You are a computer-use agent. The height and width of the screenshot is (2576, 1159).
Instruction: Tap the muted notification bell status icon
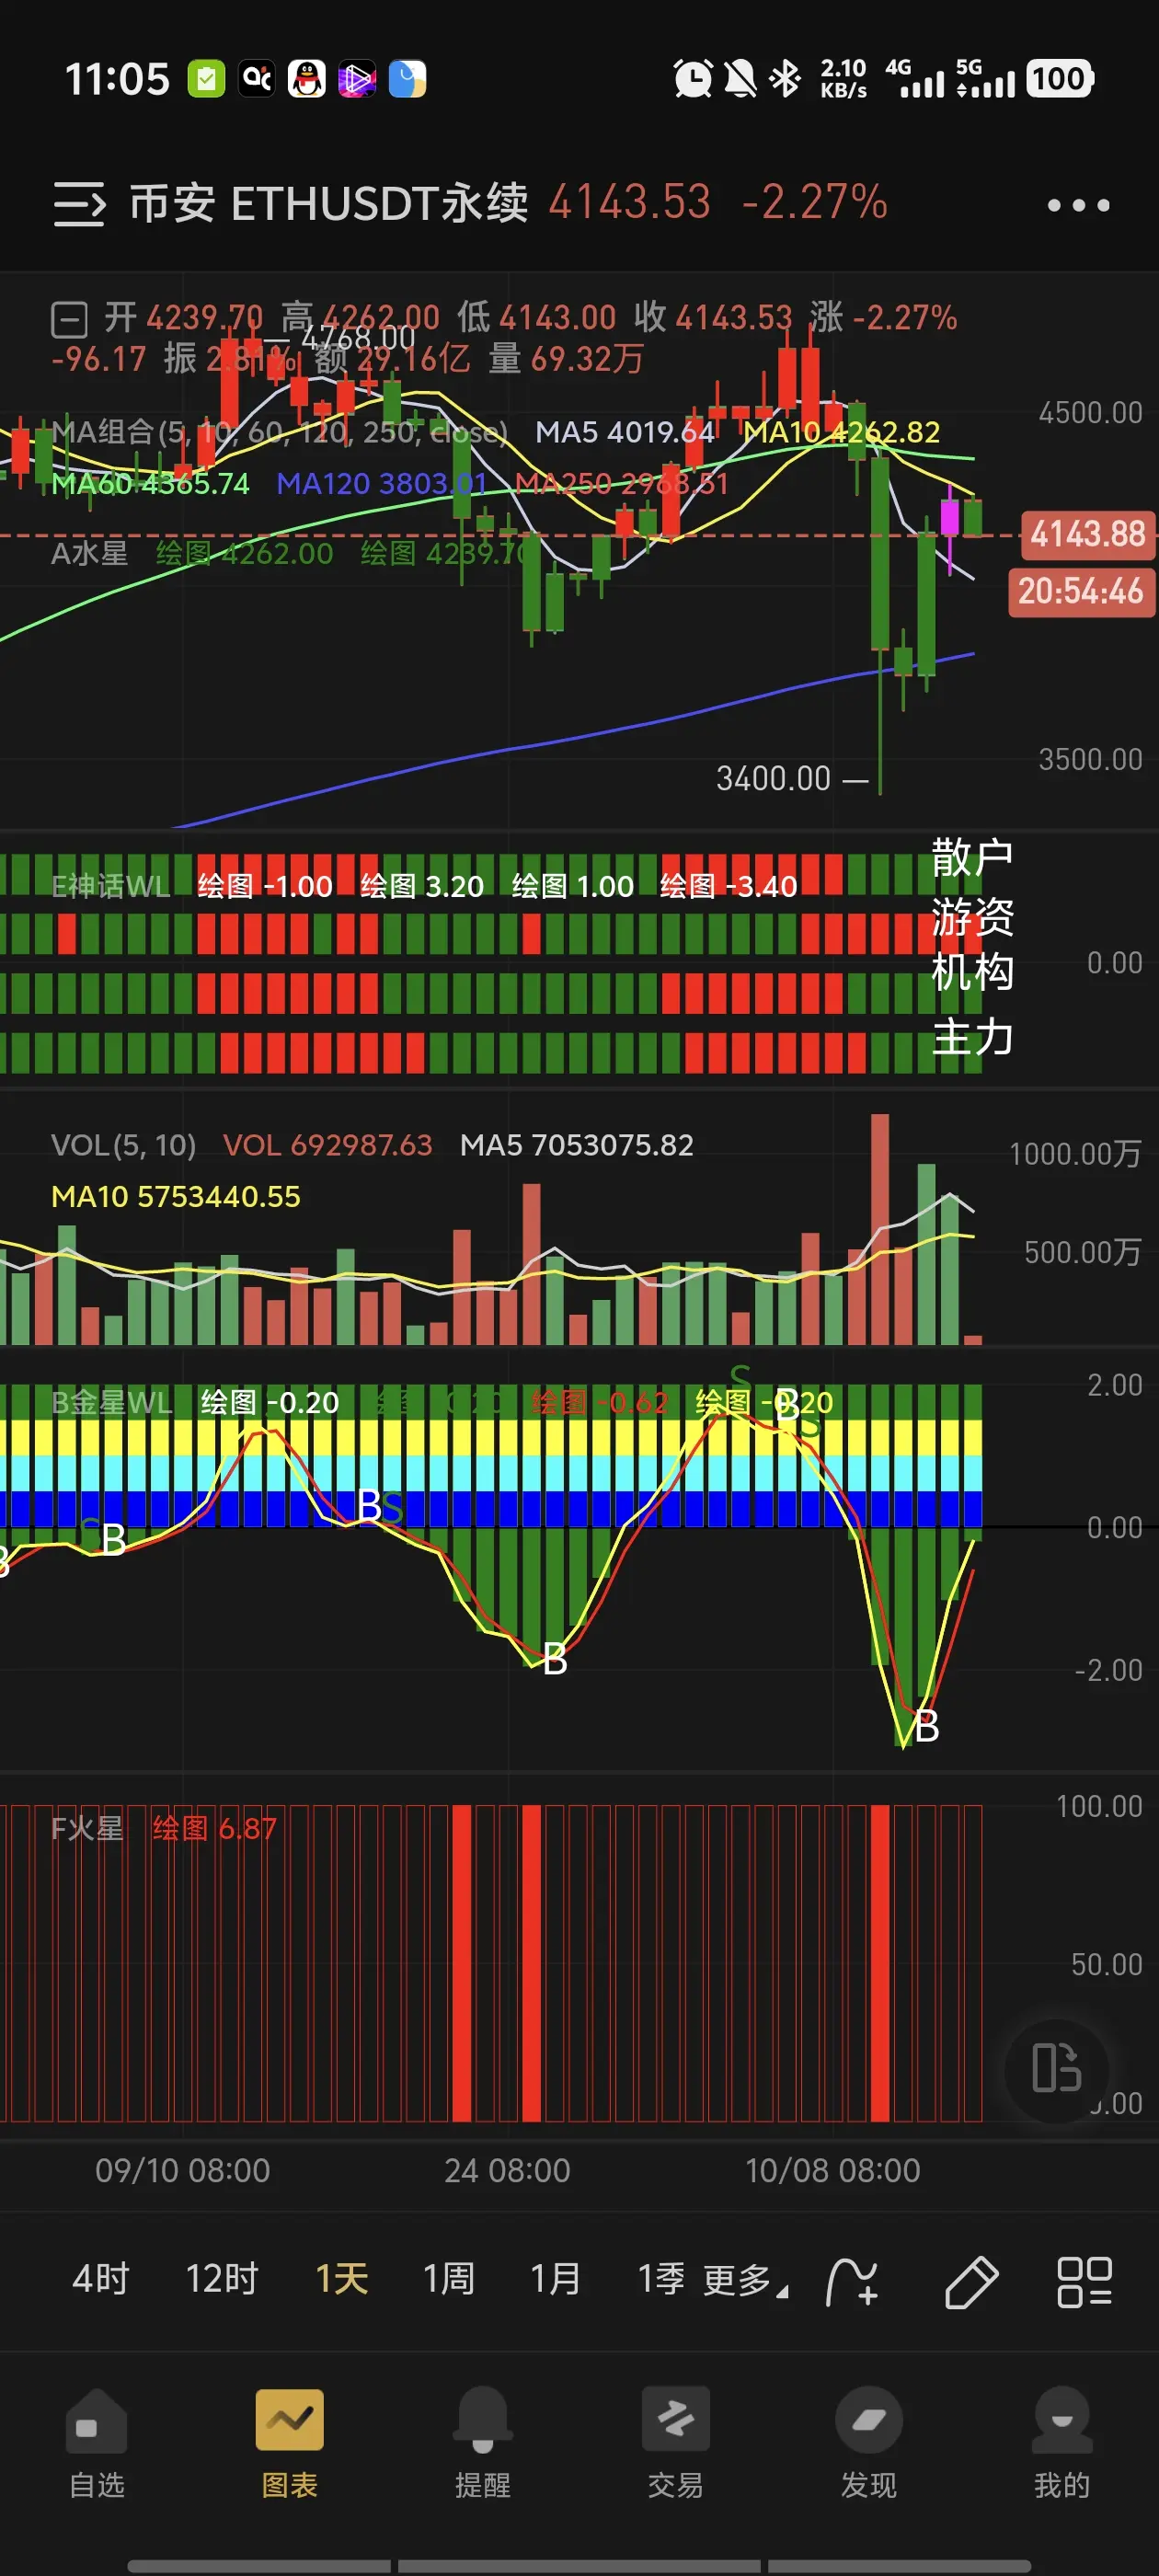(739, 78)
